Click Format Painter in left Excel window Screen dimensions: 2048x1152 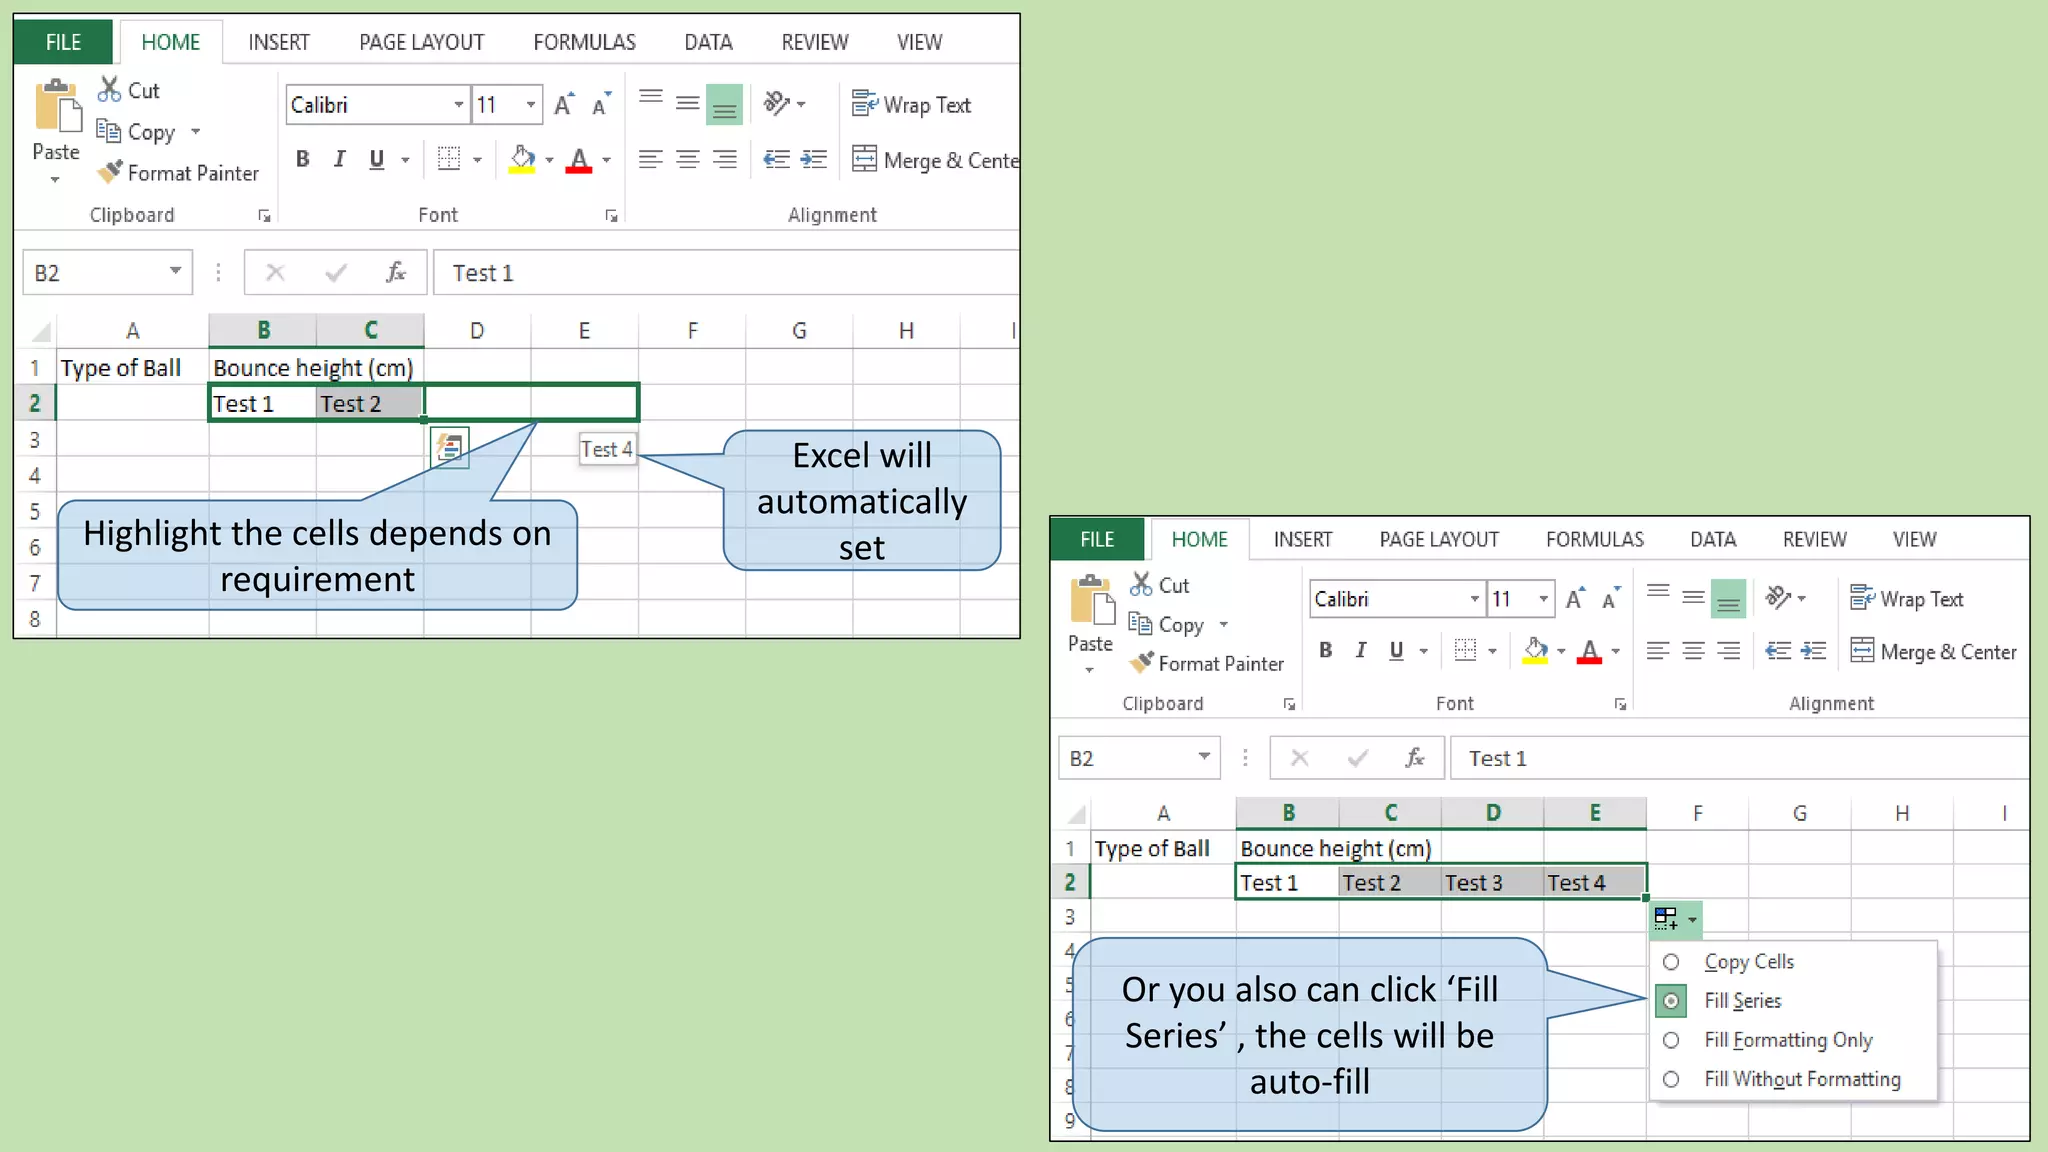point(178,173)
